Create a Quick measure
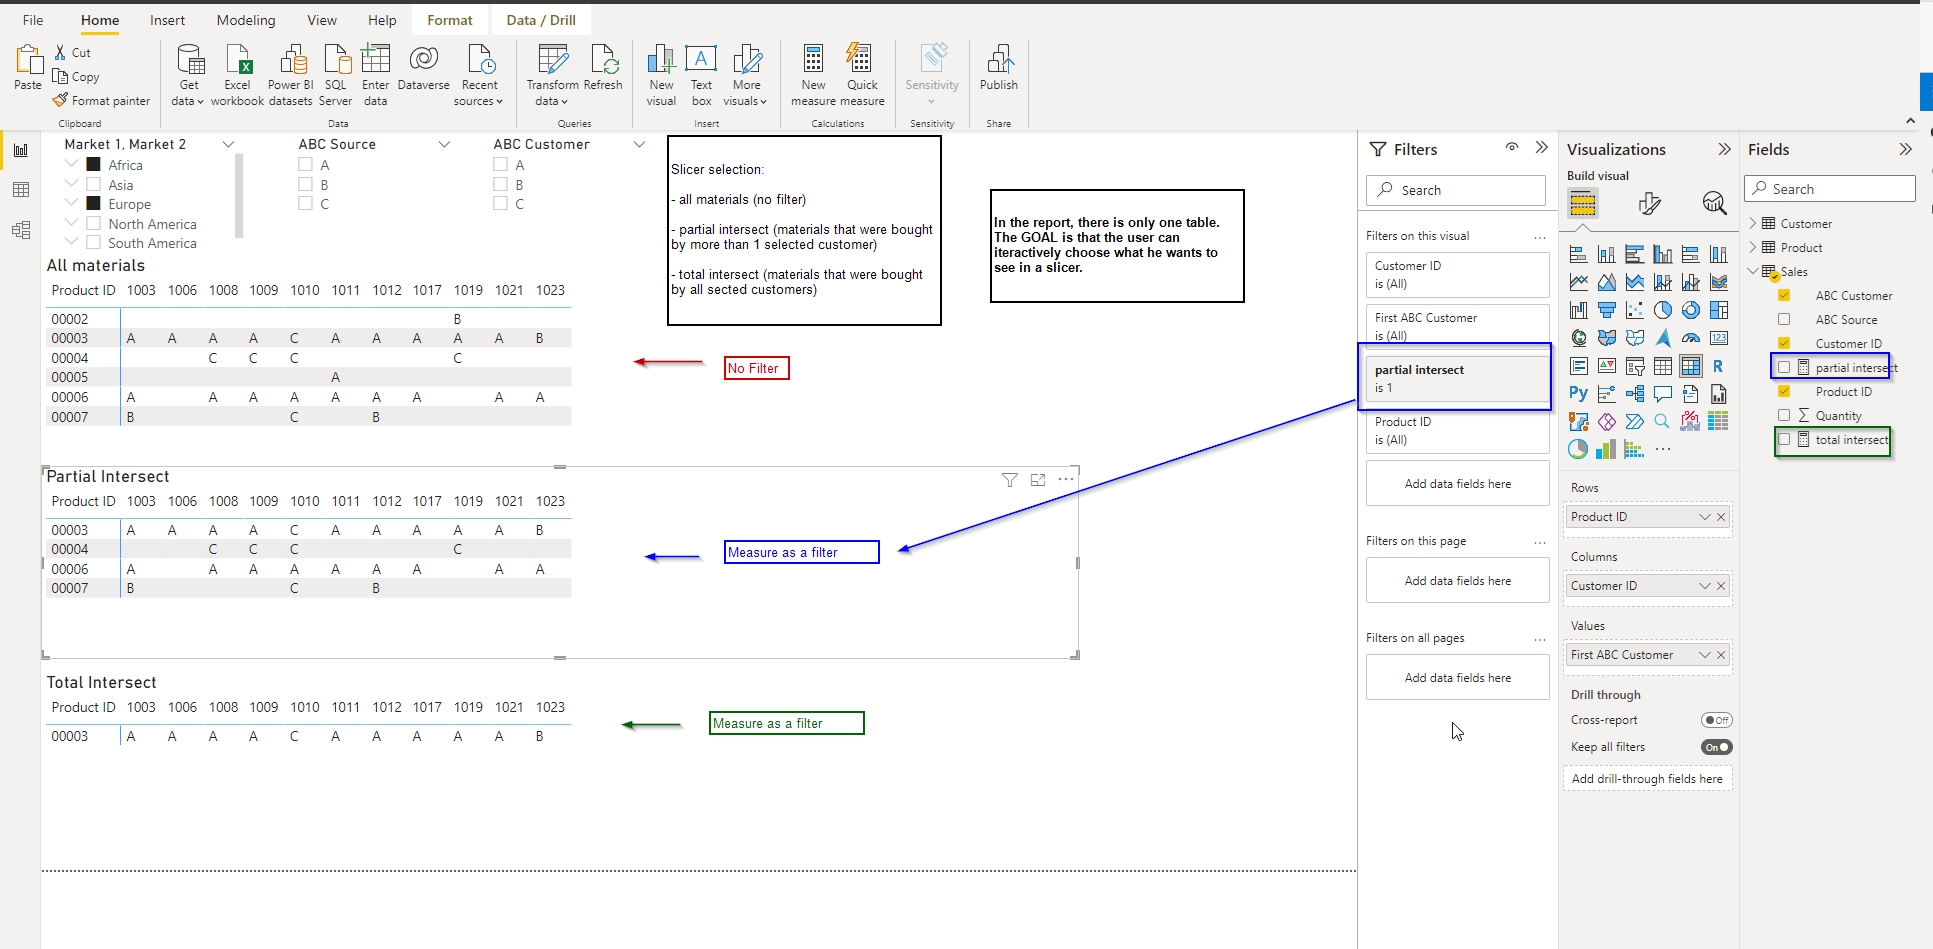Screen dimensions: 1933x949 862,75
